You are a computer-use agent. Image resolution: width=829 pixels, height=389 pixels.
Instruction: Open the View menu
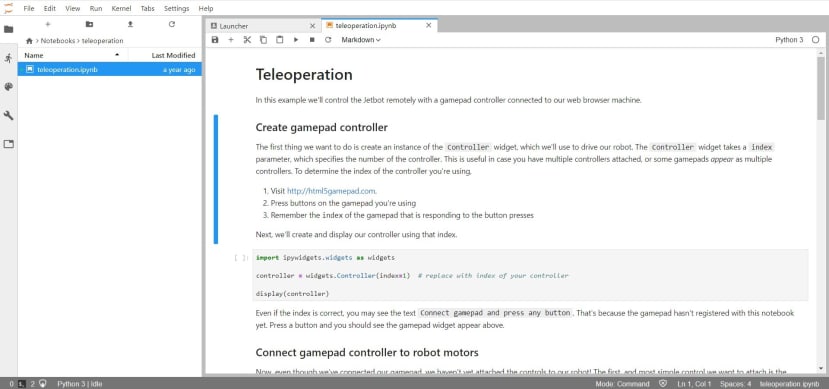(x=73, y=8)
